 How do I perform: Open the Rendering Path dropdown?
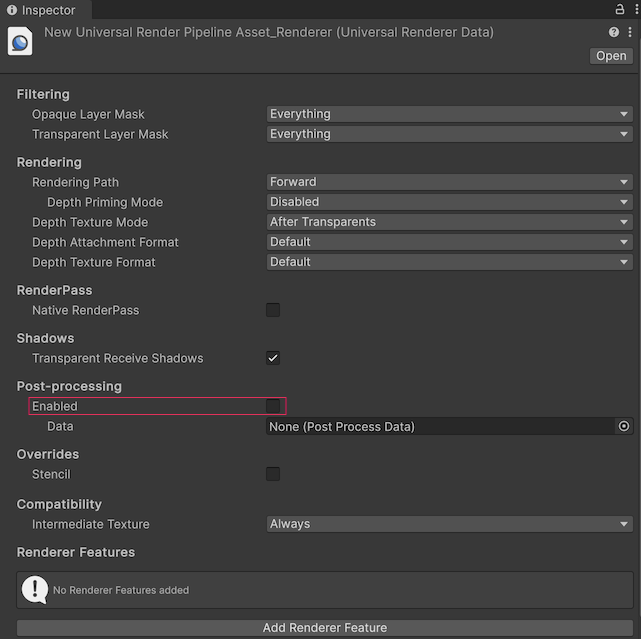point(449,182)
